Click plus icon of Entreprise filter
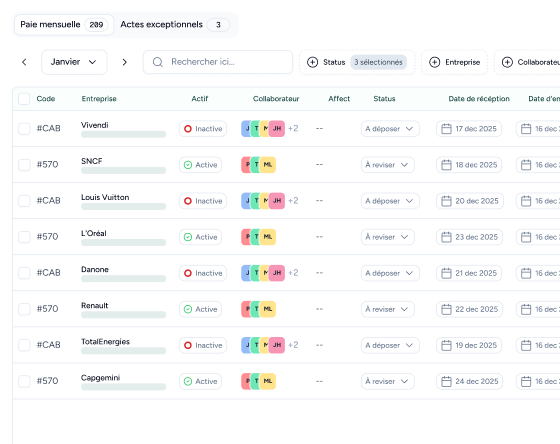This screenshot has height=444, width=560. 434,62
